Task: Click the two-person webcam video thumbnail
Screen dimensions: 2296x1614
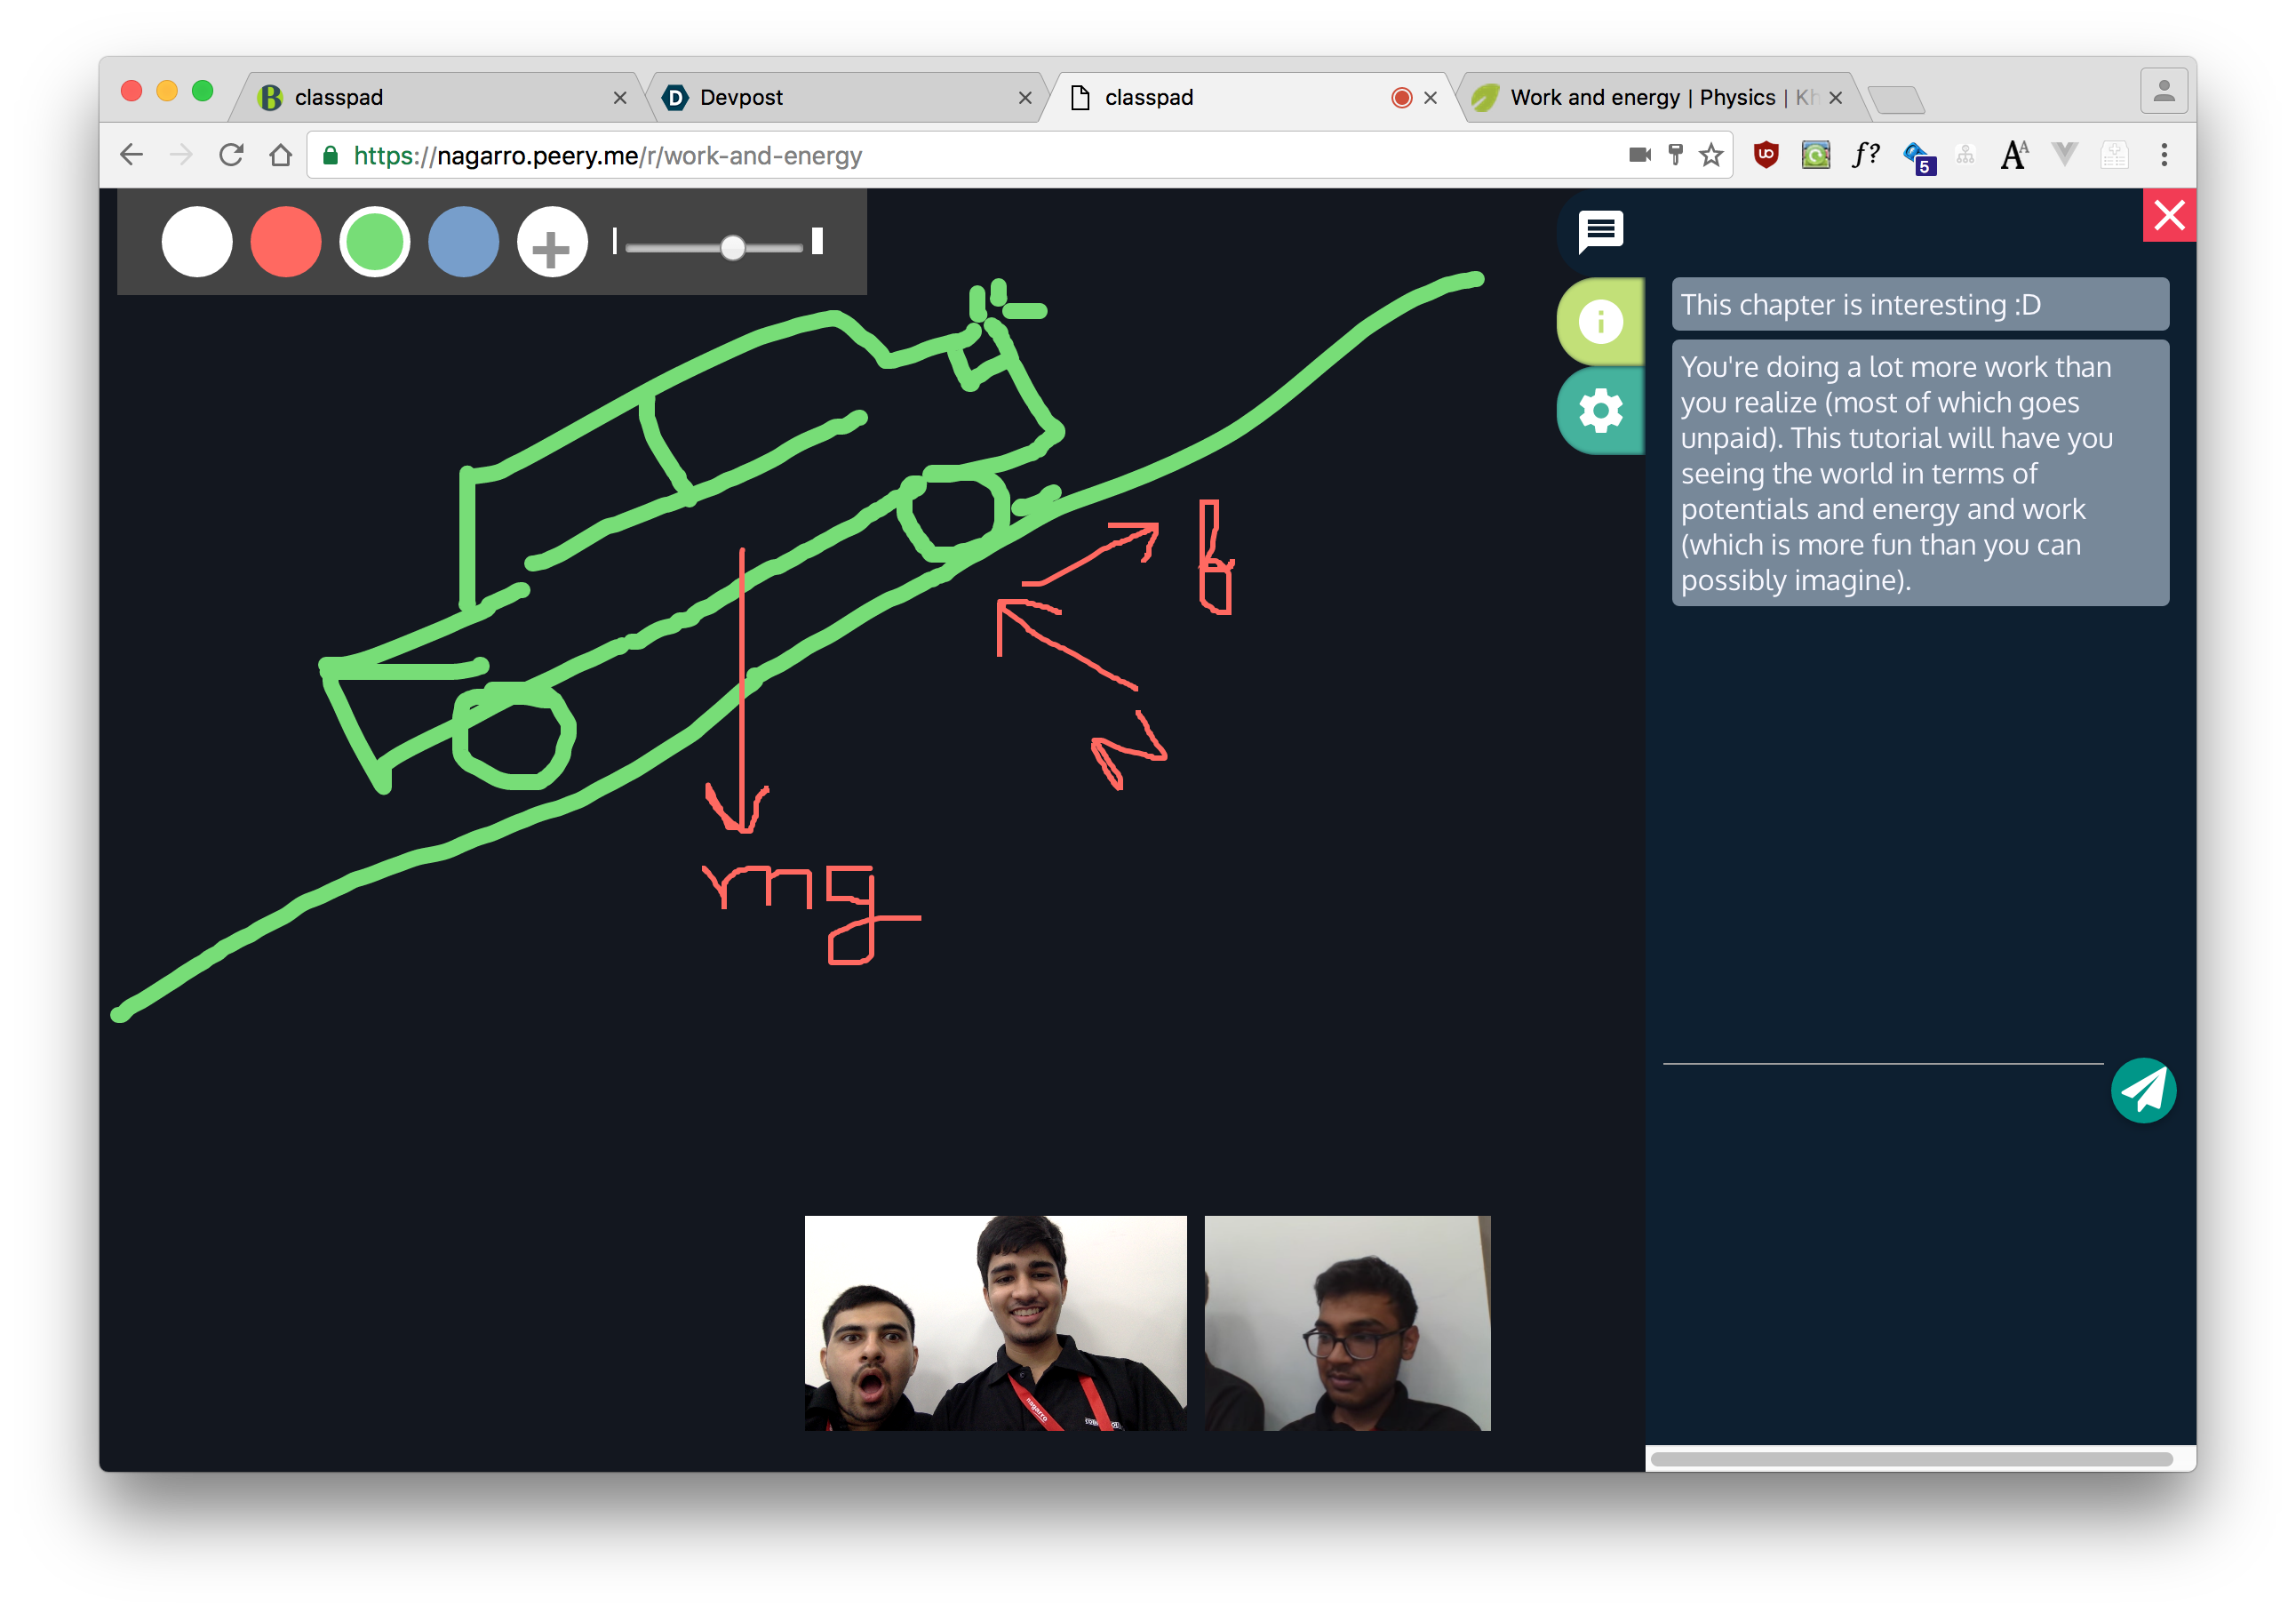Action: 995,1322
